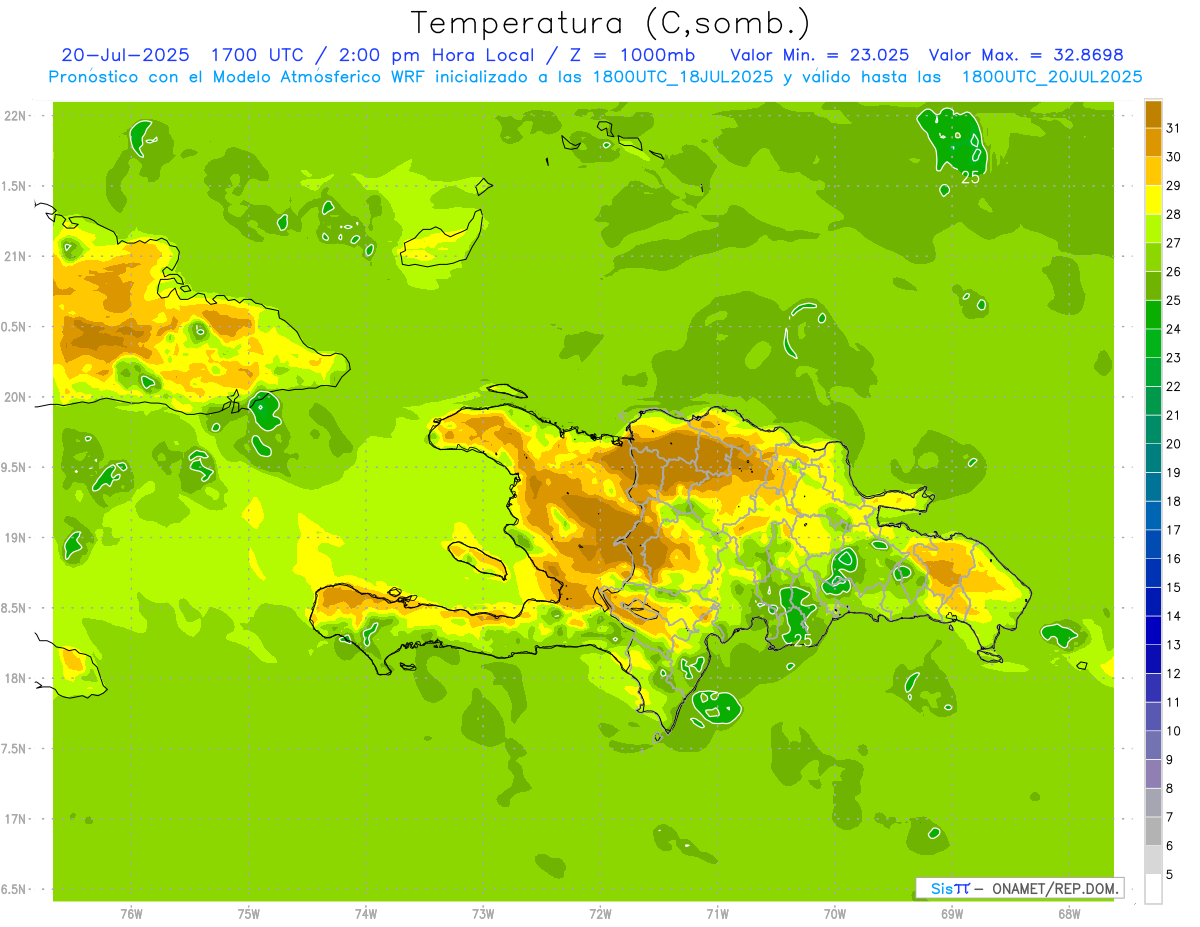Click the '75W' longitude axis label

pos(249,913)
